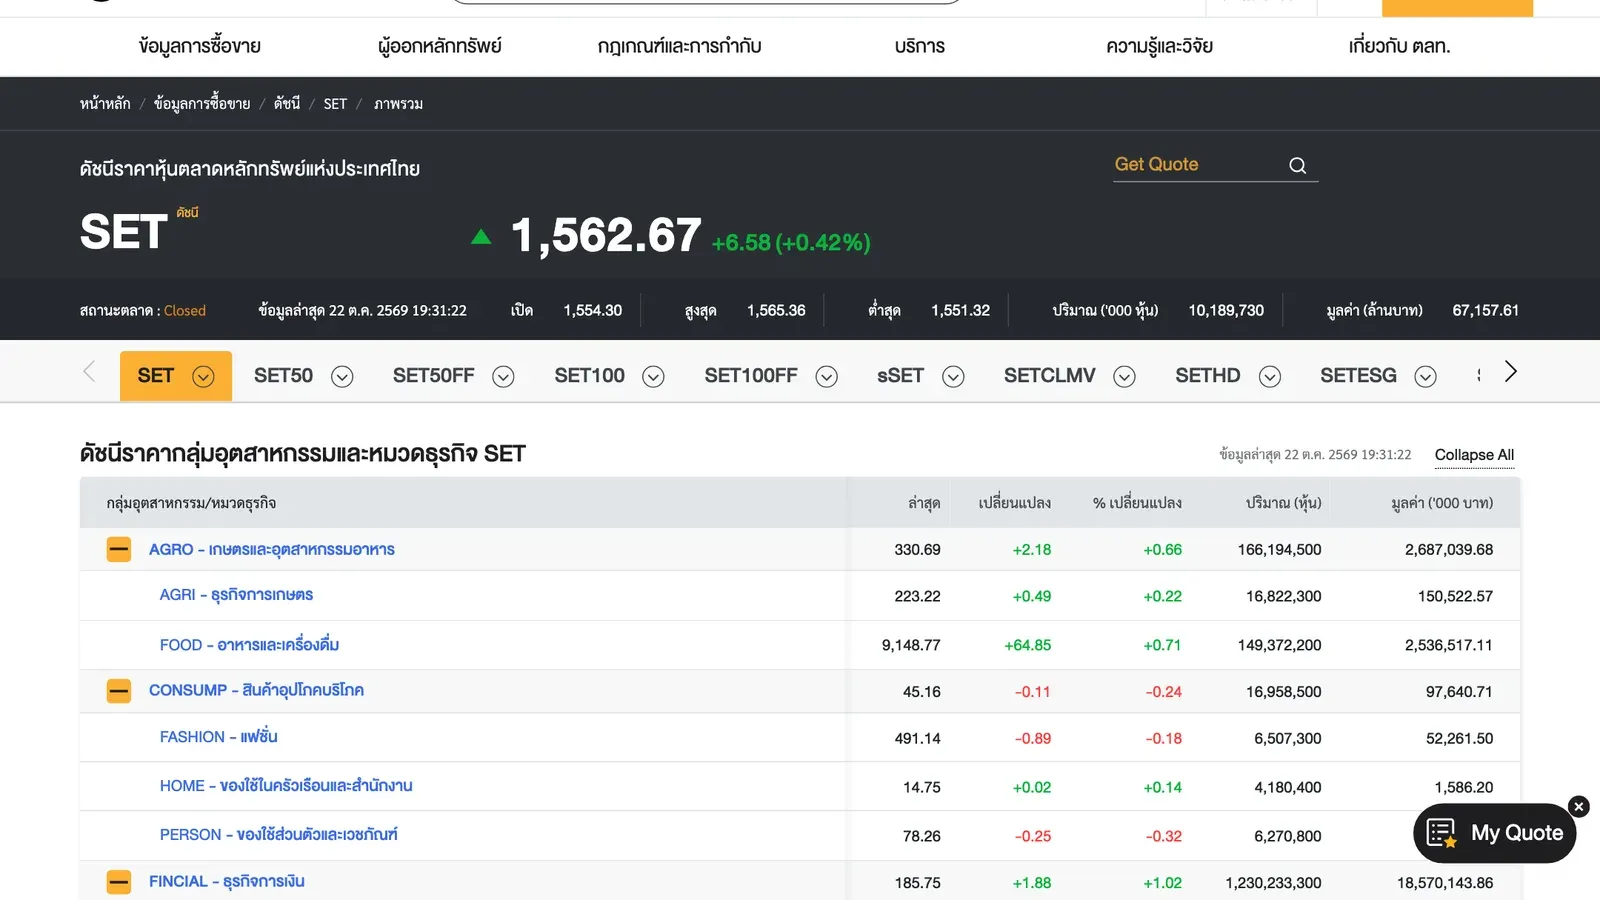Click the right arrow to scroll index tabs

pyautogui.click(x=1511, y=372)
